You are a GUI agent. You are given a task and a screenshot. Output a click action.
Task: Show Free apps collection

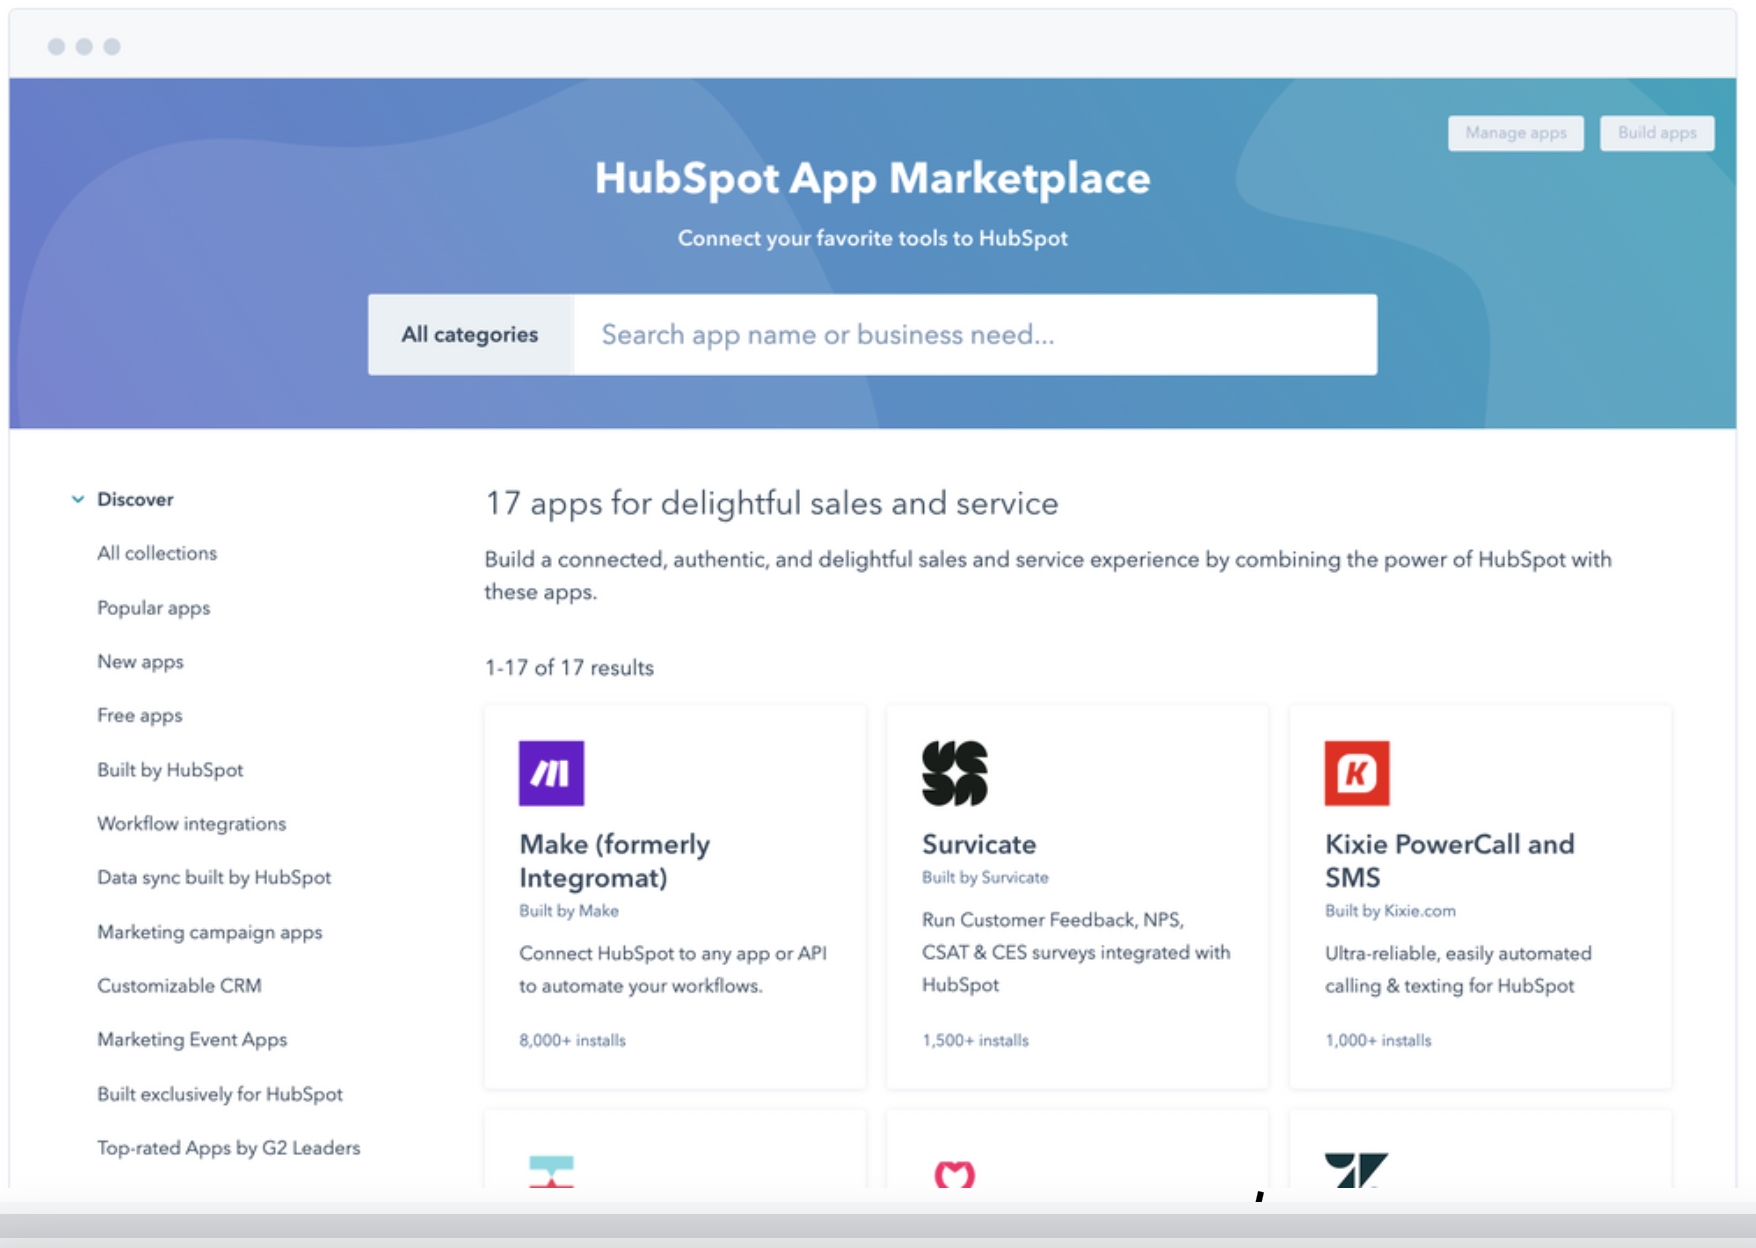point(139,716)
